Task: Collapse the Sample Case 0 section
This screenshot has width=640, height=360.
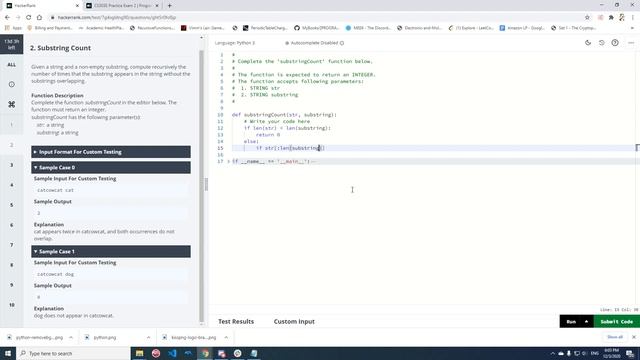Action: (111, 167)
